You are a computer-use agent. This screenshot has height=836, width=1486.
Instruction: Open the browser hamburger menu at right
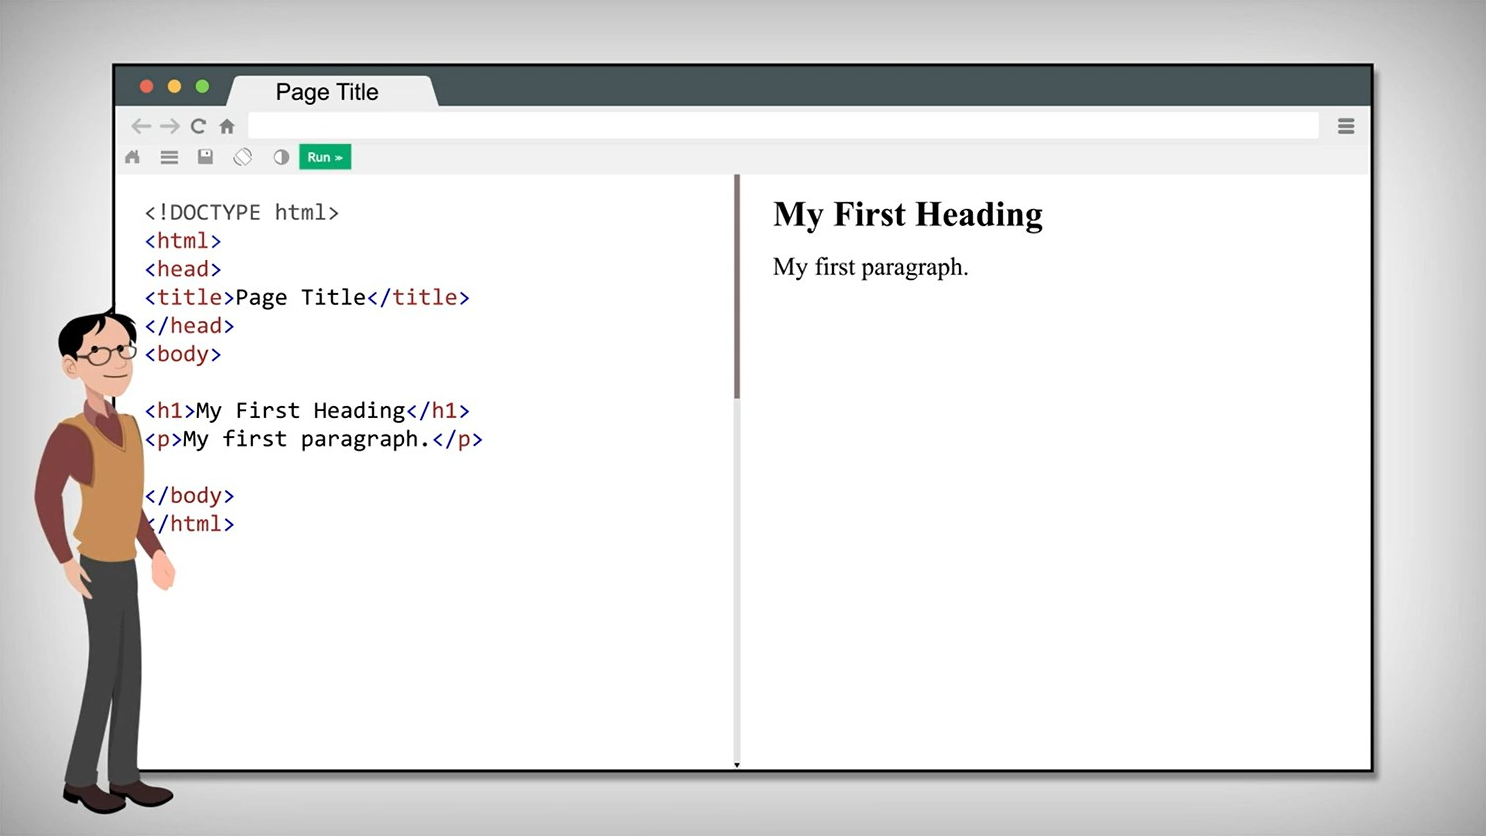(x=1346, y=126)
